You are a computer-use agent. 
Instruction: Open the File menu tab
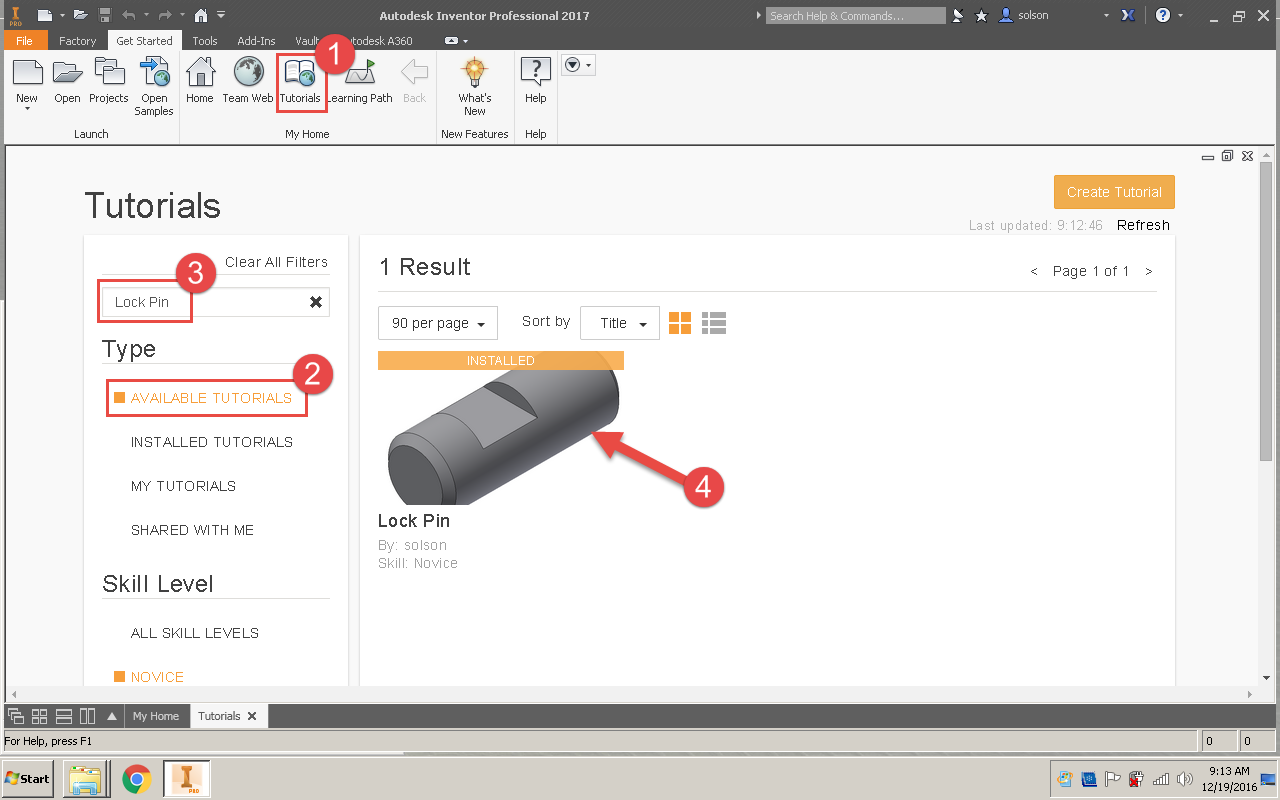point(25,41)
